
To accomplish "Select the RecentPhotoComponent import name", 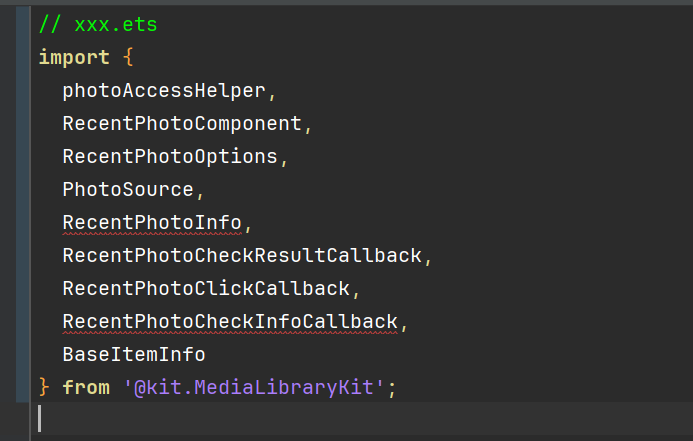I will (182, 124).
